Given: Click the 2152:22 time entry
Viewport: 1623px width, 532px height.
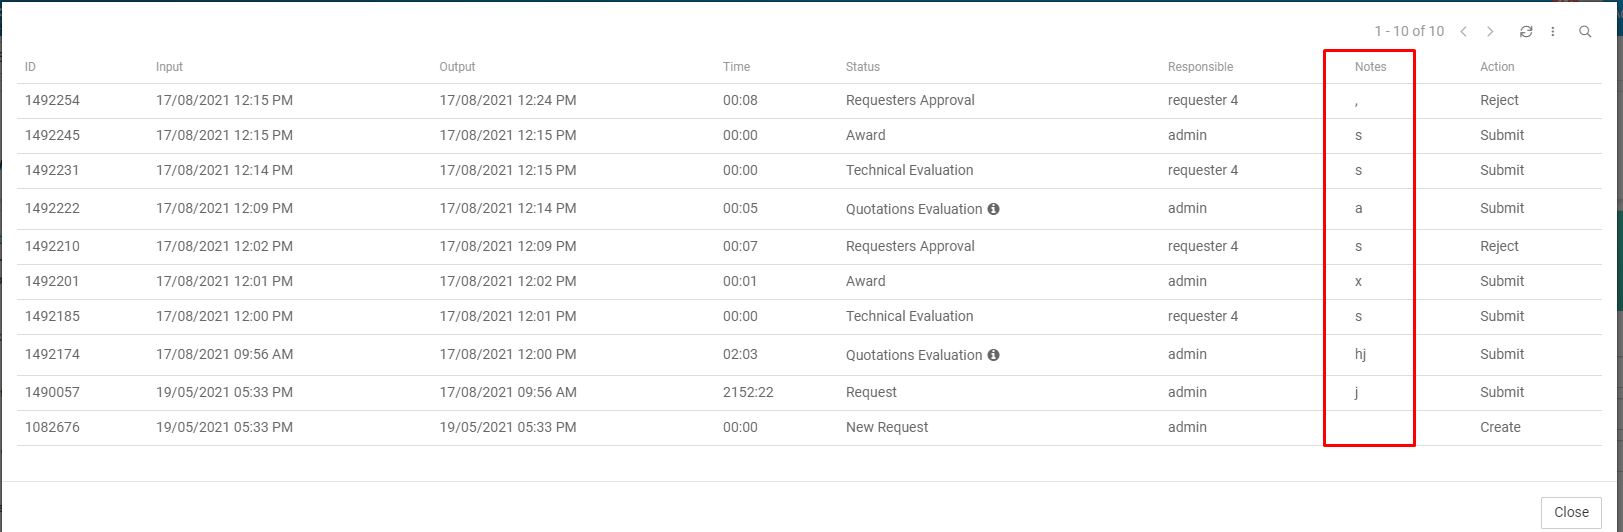Looking at the screenshot, I should point(748,392).
